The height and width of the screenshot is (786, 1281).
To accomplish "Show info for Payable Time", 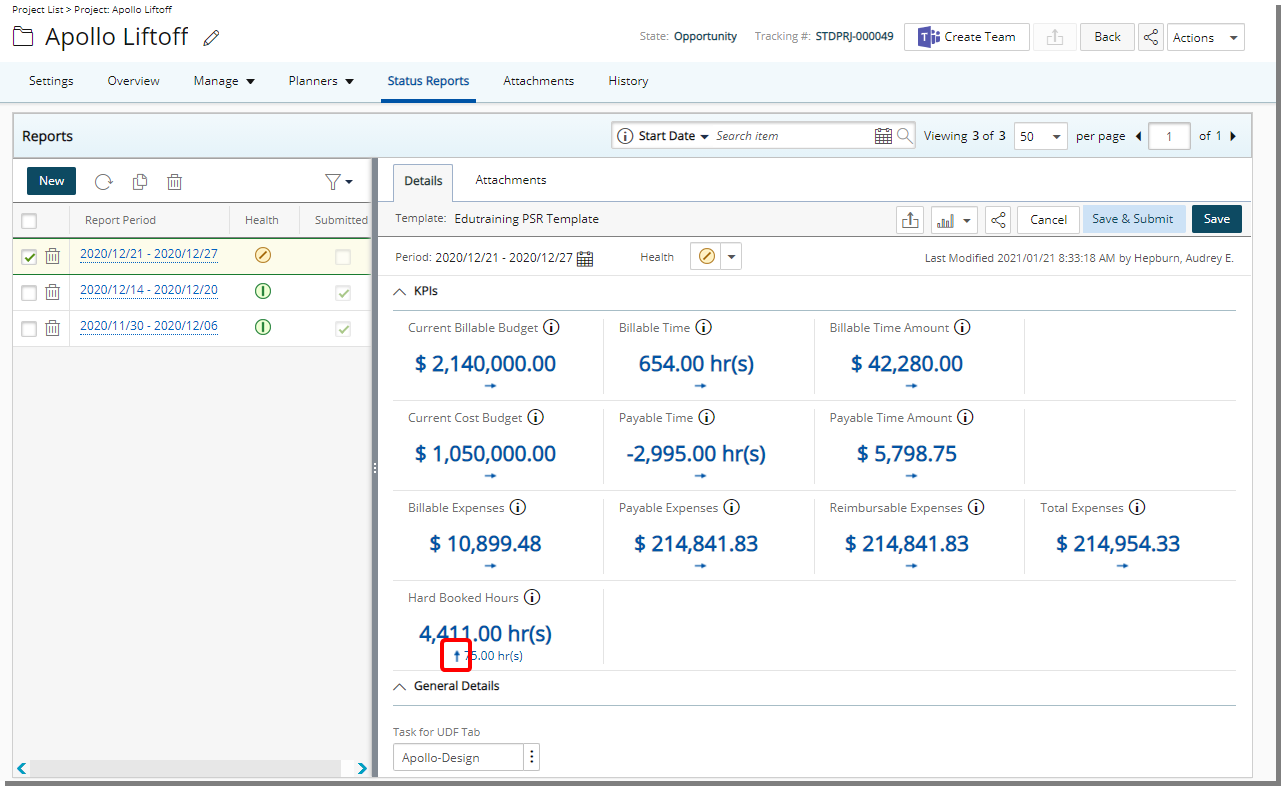I will click(706, 418).
